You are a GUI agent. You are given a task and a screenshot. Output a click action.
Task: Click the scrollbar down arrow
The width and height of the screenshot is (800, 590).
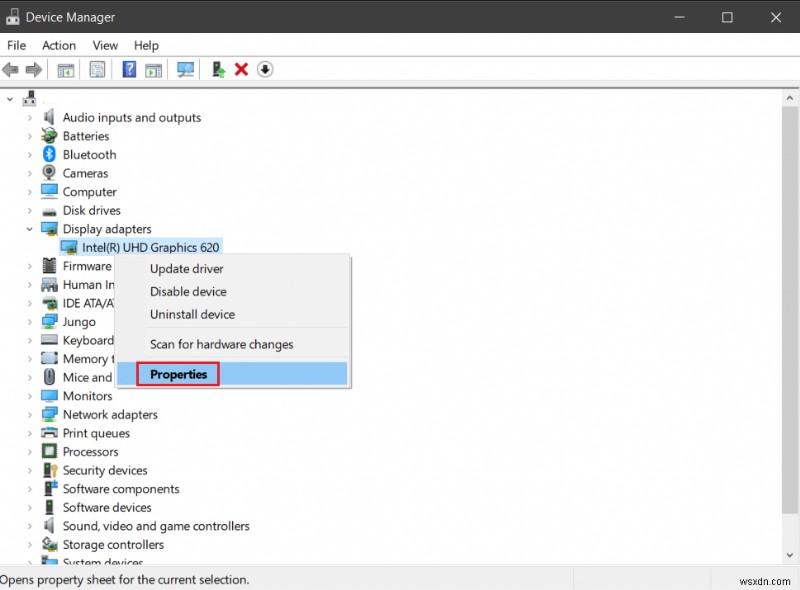click(790, 555)
